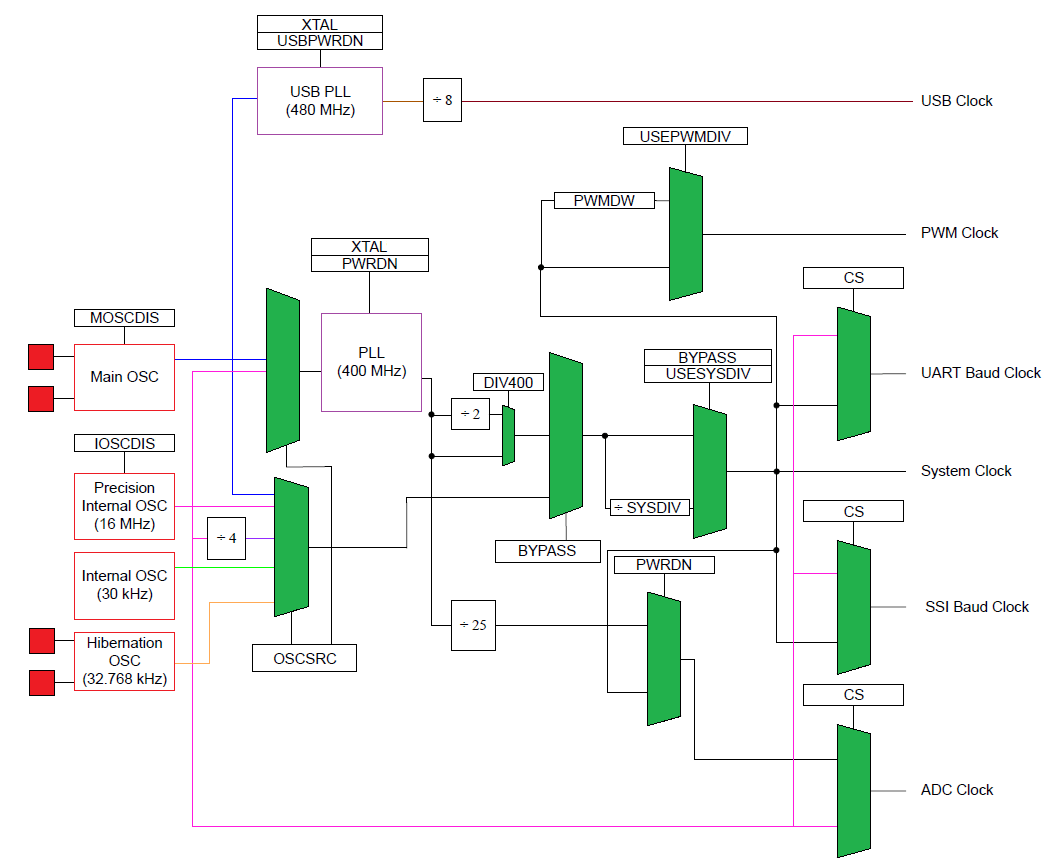Click the Hibernation OSC 32.768 kHz block
The height and width of the screenshot is (861, 1059).
click(124, 661)
